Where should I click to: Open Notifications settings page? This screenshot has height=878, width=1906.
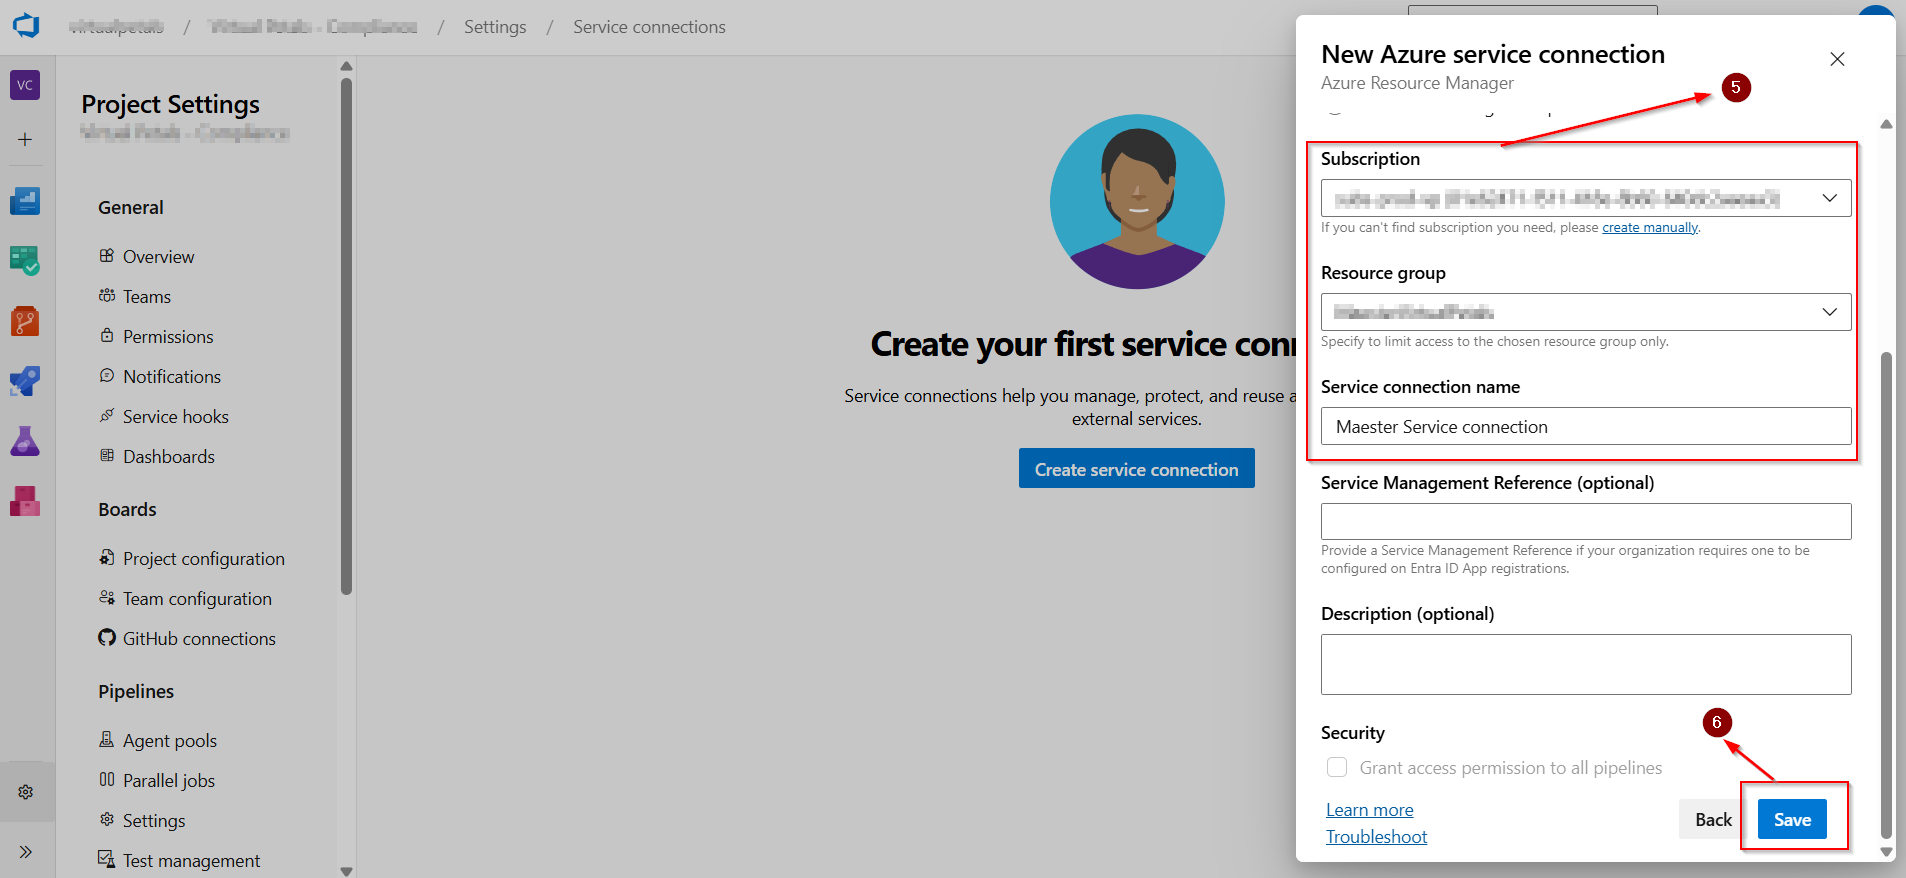(x=172, y=377)
